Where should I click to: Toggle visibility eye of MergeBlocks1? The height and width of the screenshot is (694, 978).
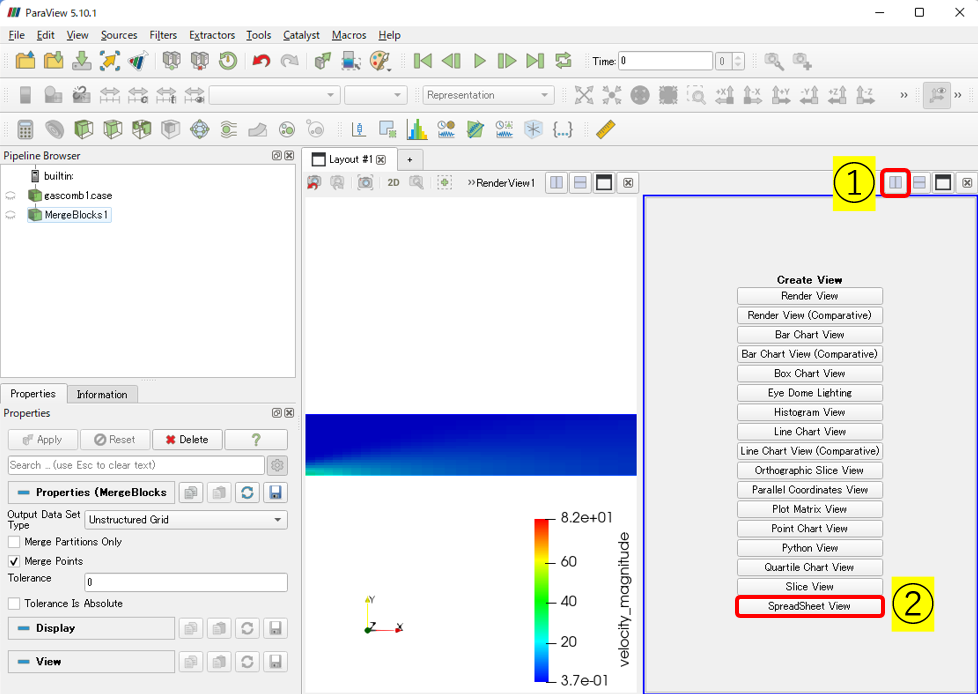(x=11, y=215)
